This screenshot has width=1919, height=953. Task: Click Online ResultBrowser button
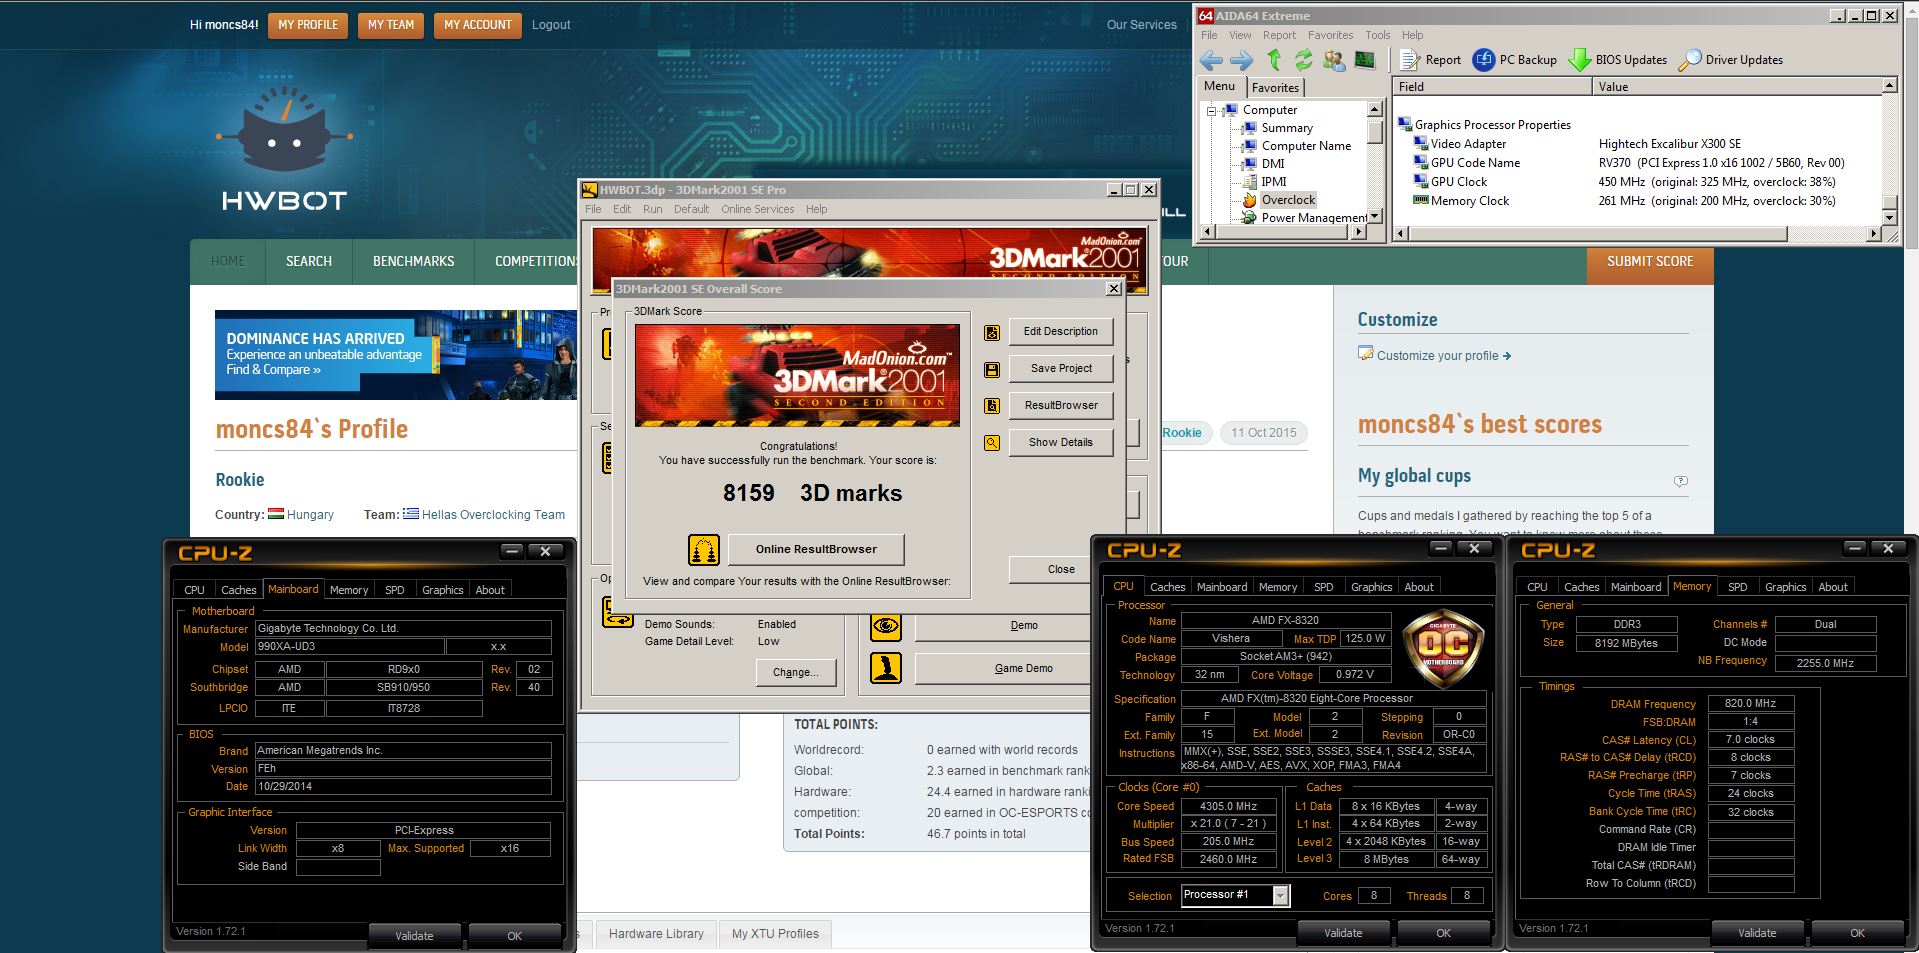(x=816, y=549)
